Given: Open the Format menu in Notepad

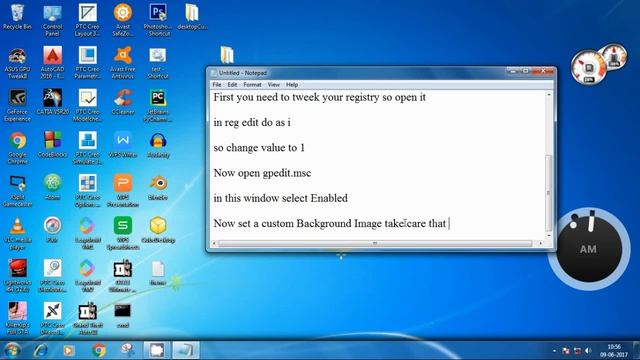Looking at the screenshot, I should [252, 84].
